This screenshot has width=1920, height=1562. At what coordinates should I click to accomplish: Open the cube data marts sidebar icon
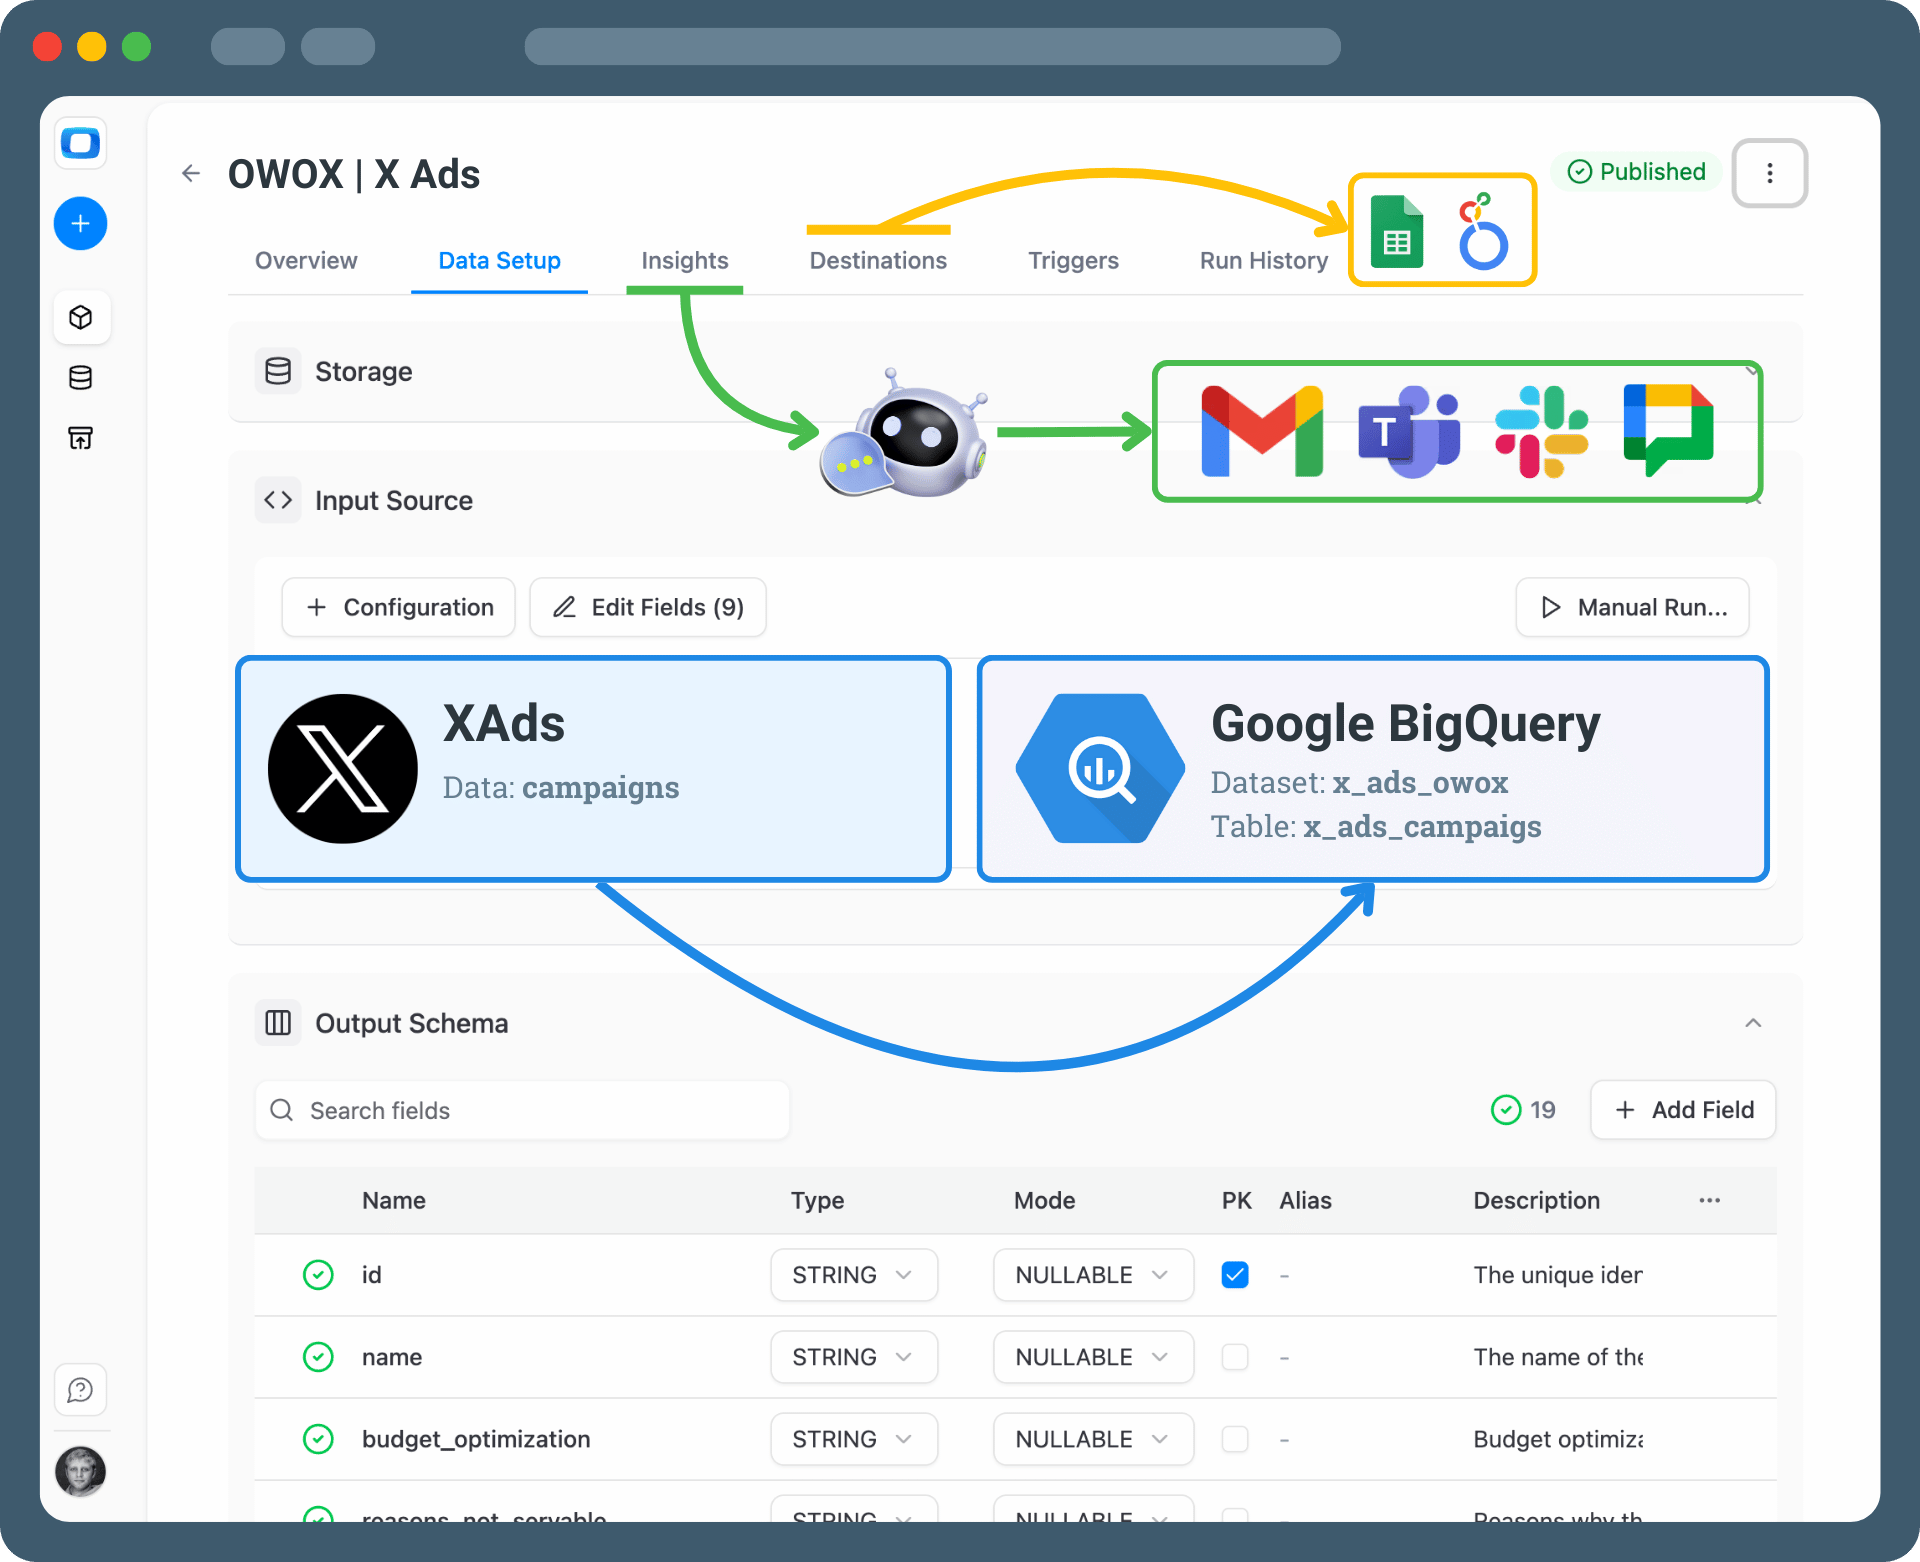tap(81, 317)
